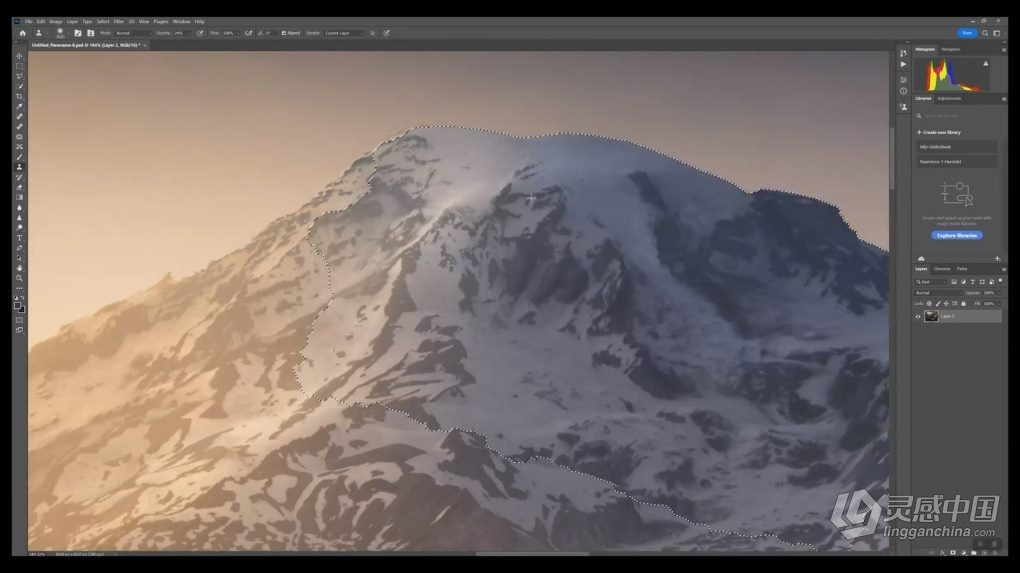Image resolution: width=1020 pixels, height=573 pixels.
Task: Select the Move tool
Action: pyautogui.click(x=20, y=56)
